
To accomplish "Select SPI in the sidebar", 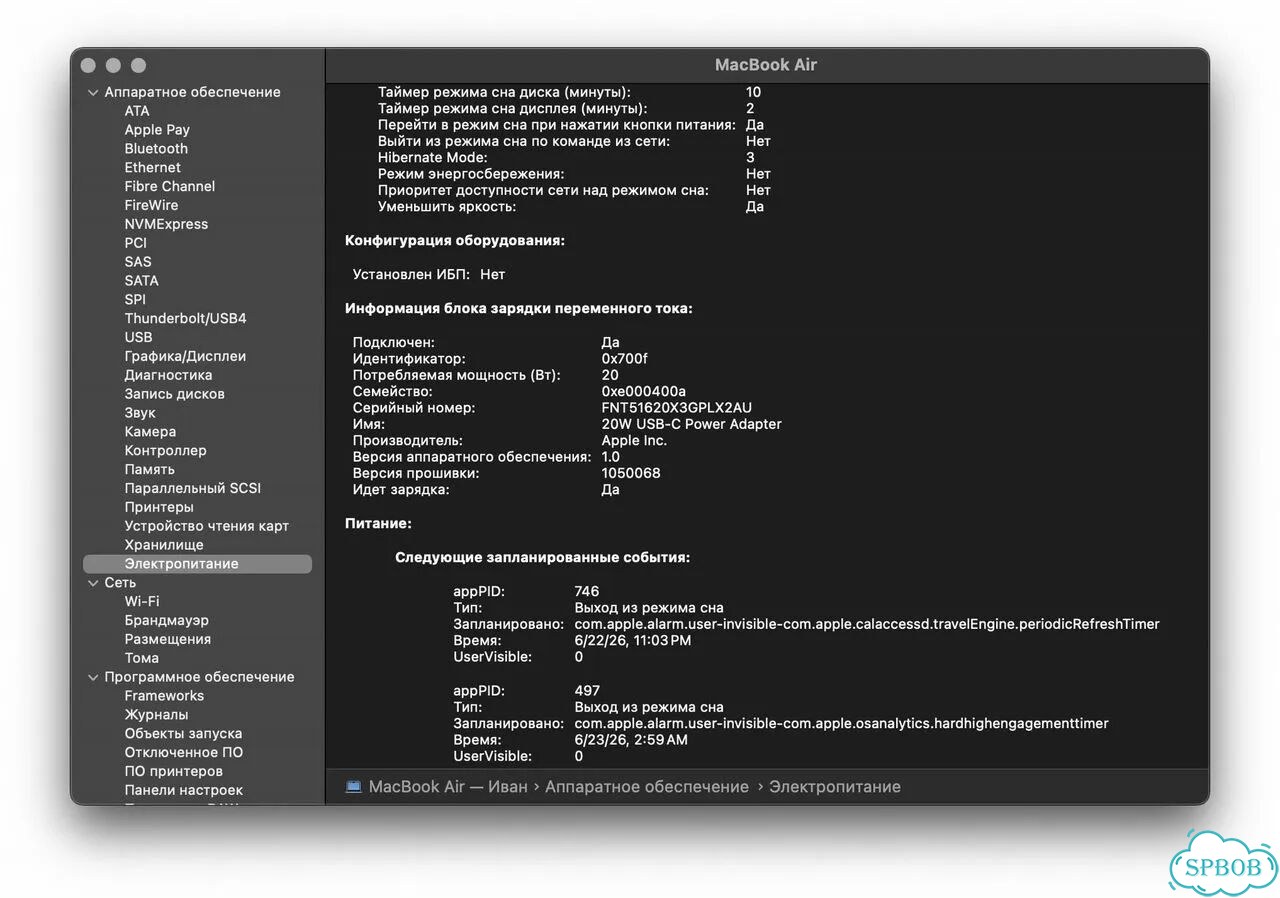I will 135,299.
